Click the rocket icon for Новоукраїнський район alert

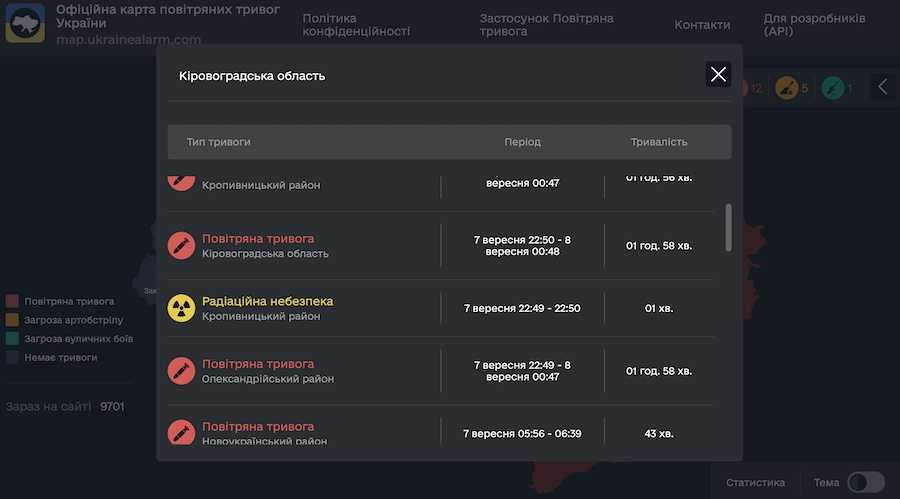pos(181,432)
